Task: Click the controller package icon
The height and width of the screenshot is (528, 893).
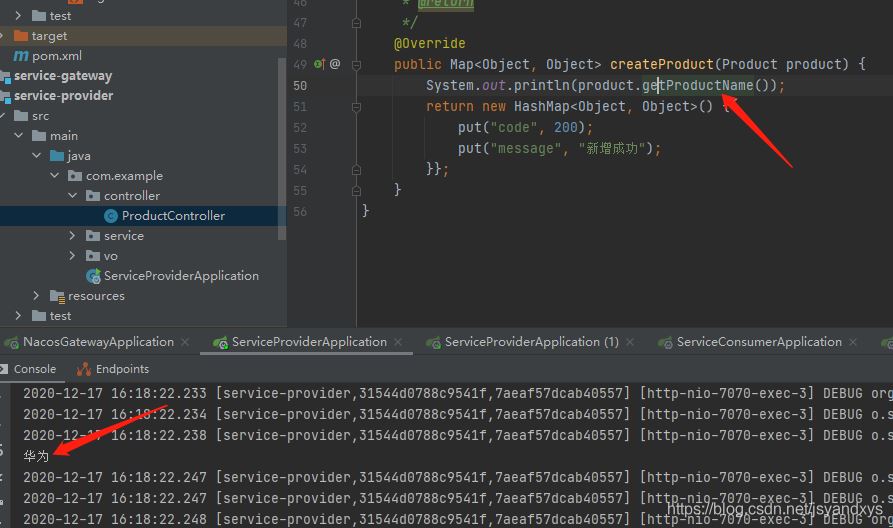Action: pyautogui.click(x=93, y=195)
